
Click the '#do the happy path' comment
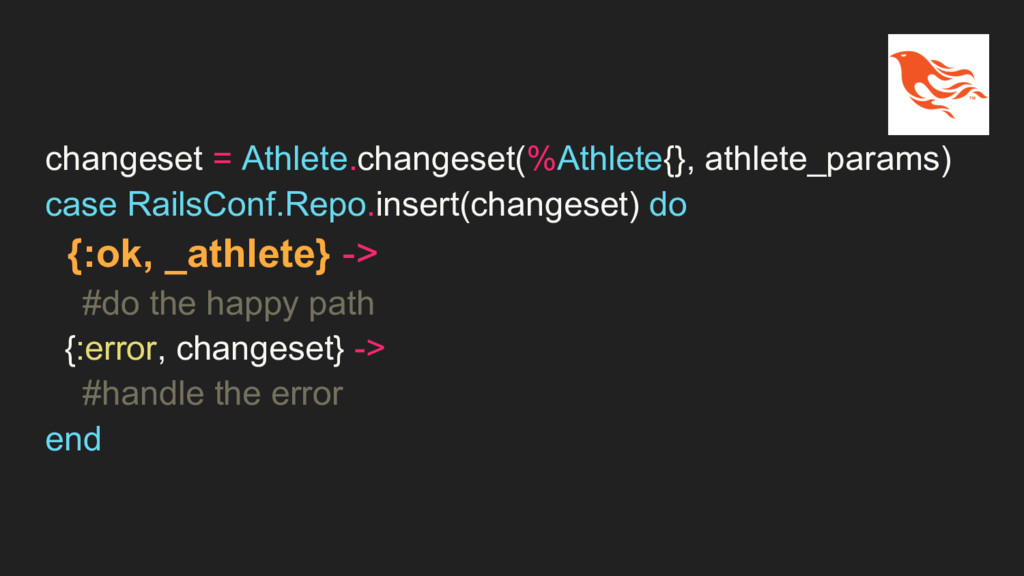pyautogui.click(x=228, y=304)
